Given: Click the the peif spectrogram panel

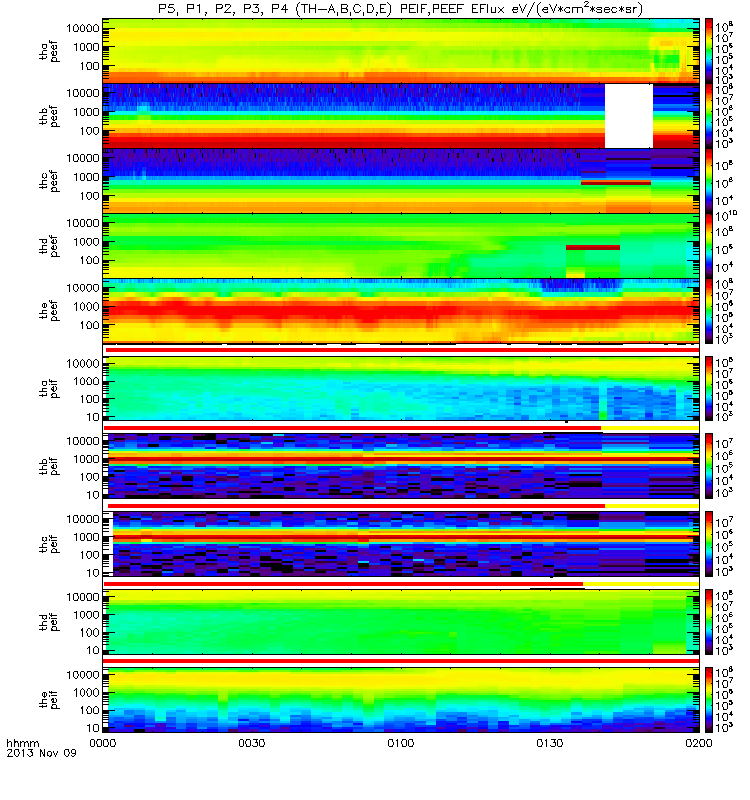Looking at the screenshot, I should [401, 699].
